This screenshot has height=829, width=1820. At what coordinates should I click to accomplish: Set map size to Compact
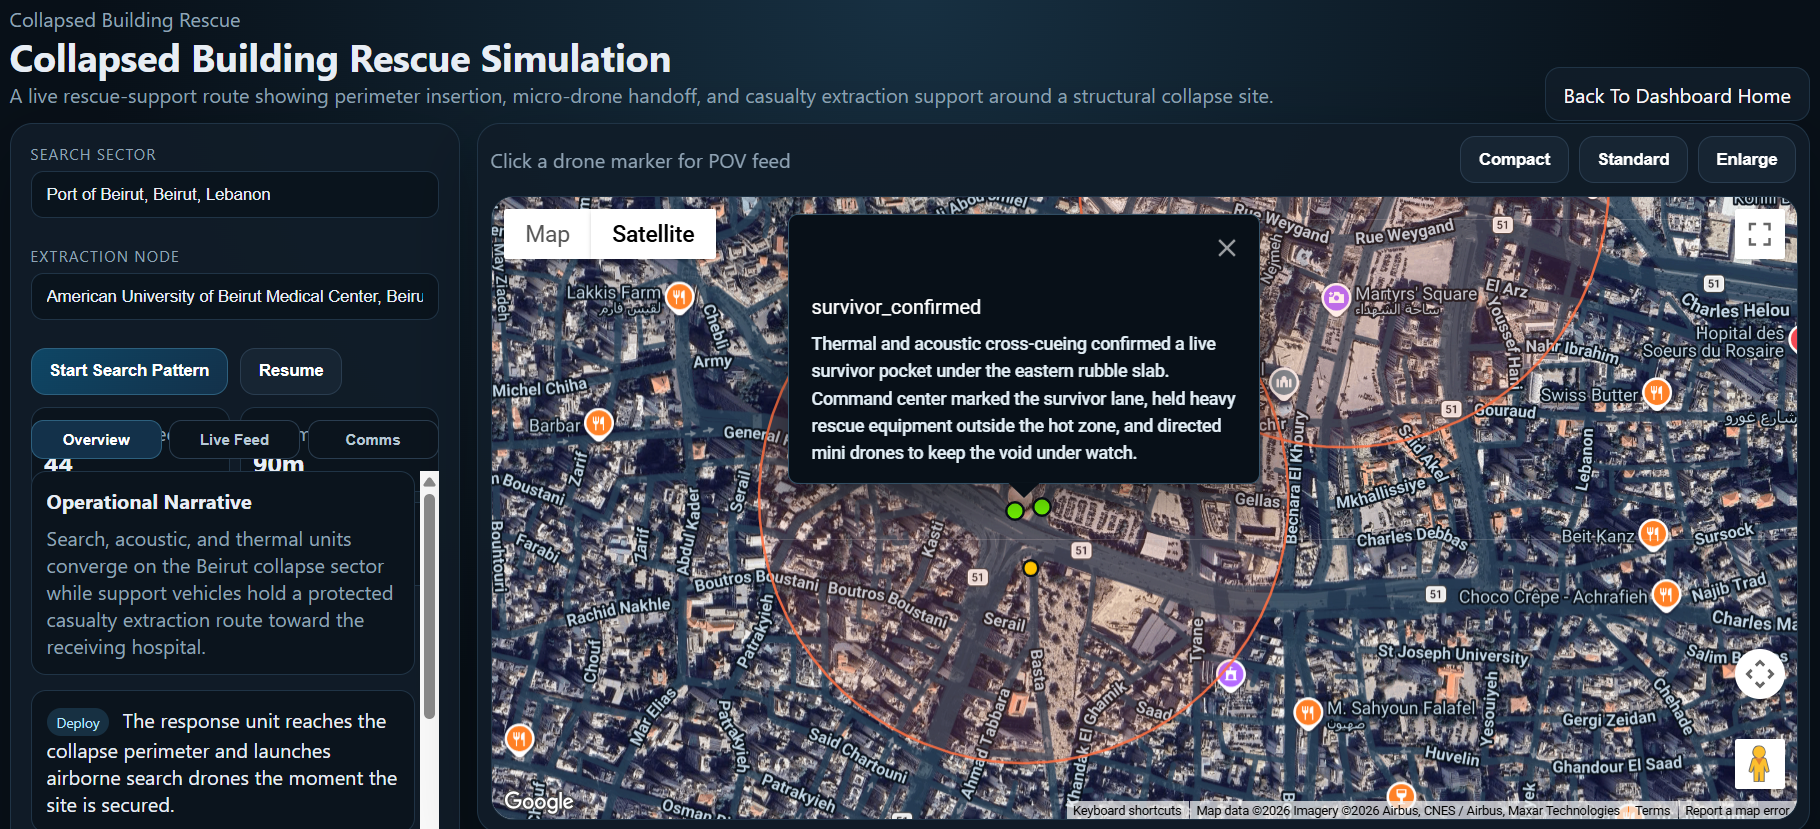point(1514,160)
